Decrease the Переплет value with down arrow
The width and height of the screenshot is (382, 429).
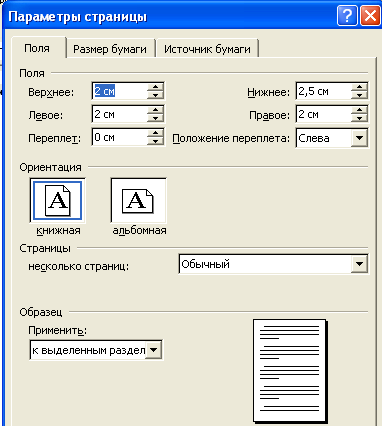pyautogui.click(x=155, y=141)
